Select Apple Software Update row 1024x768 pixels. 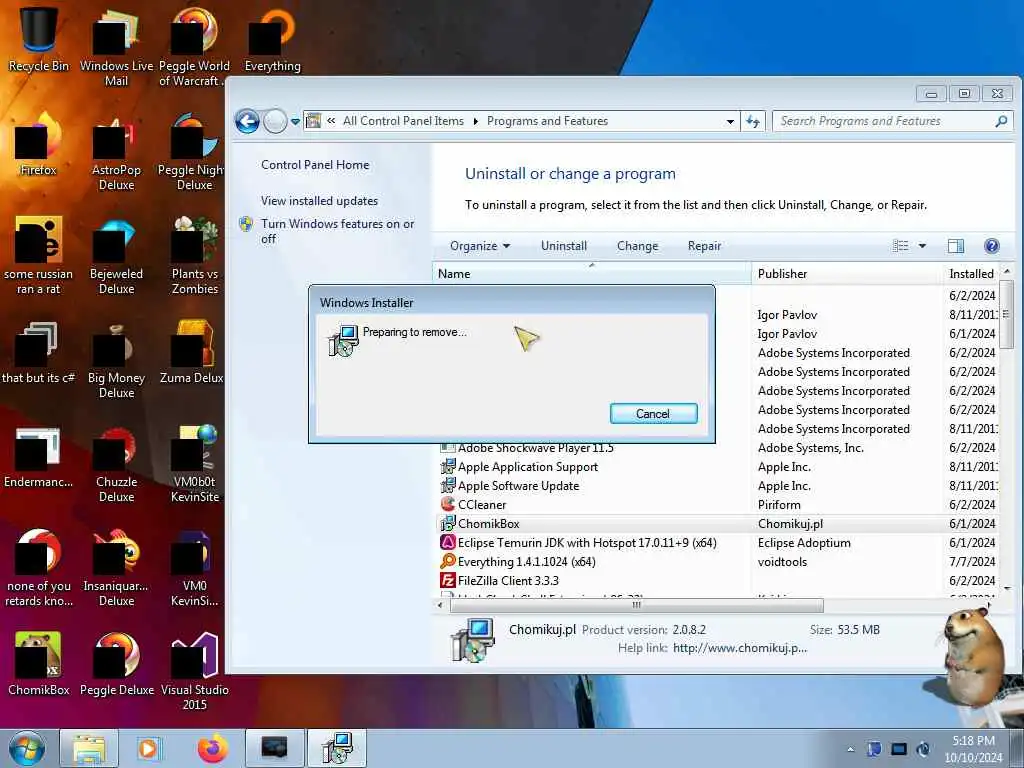tap(716, 486)
